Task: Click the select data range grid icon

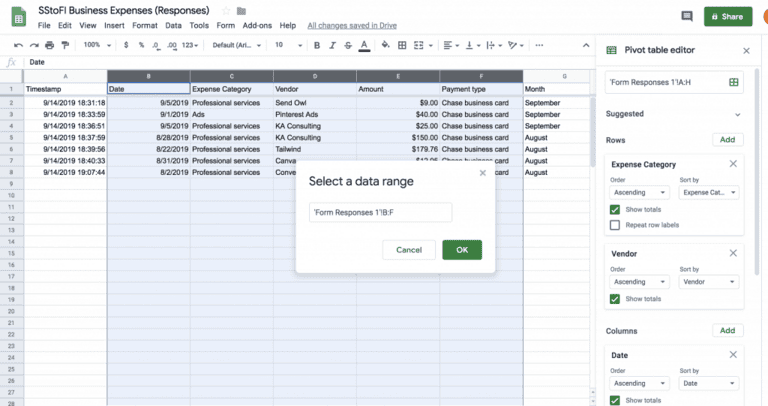Action: (733, 82)
